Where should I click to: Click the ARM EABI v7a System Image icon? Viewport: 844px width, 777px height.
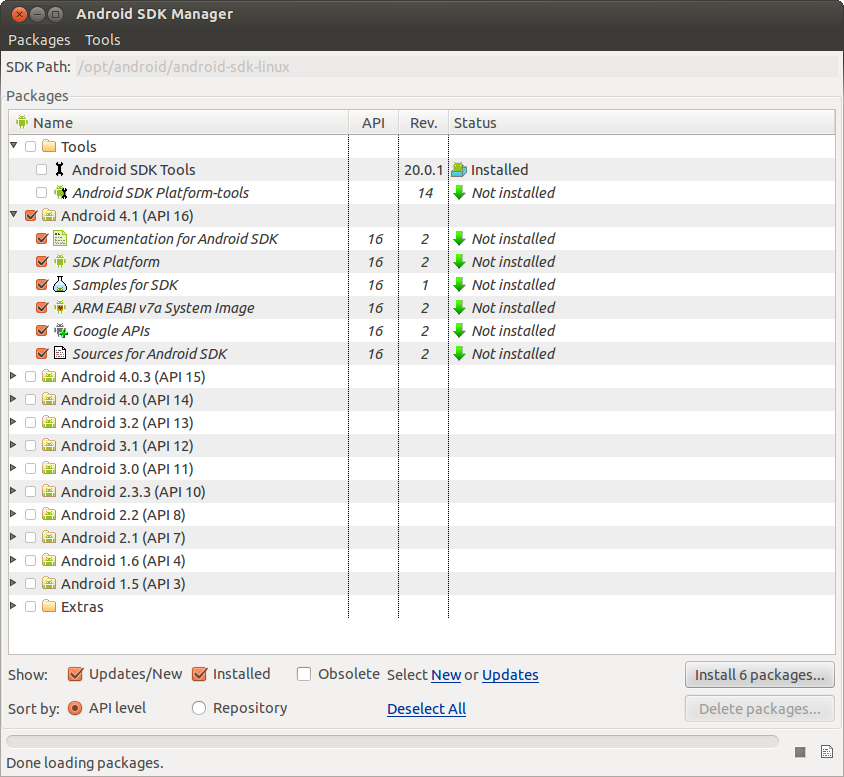[60, 308]
